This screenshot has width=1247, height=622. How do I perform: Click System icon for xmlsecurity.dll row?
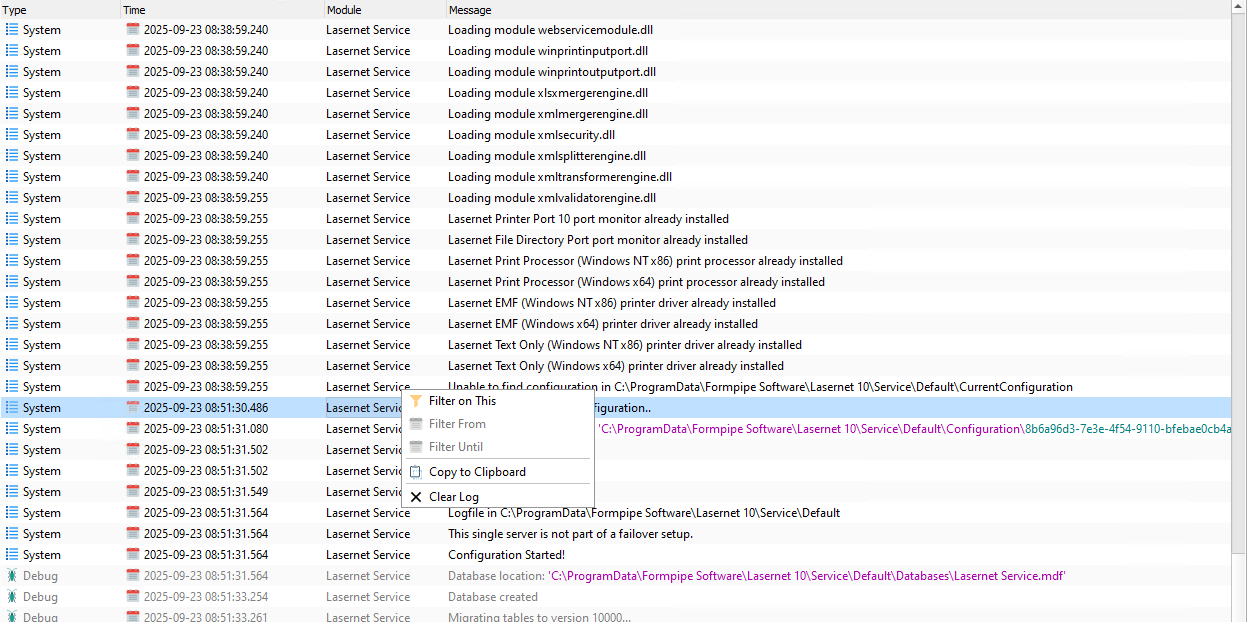coord(12,135)
